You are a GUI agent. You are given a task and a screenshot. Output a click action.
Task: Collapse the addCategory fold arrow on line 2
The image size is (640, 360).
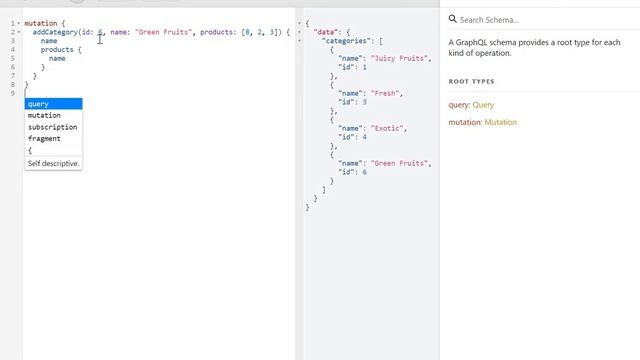click(x=19, y=32)
